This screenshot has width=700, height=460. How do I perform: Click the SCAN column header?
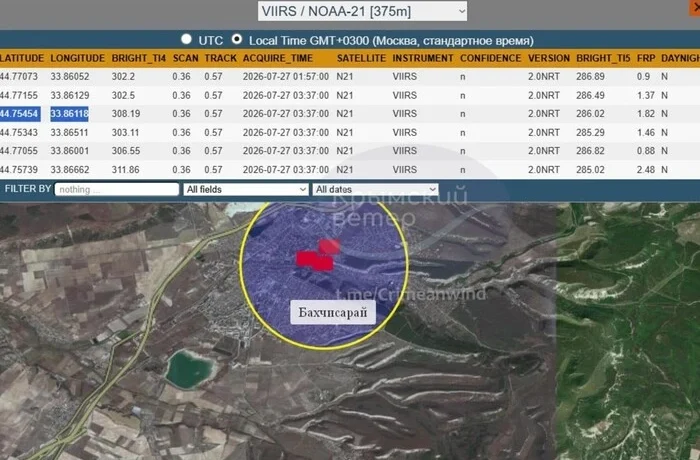tap(185, 59)
